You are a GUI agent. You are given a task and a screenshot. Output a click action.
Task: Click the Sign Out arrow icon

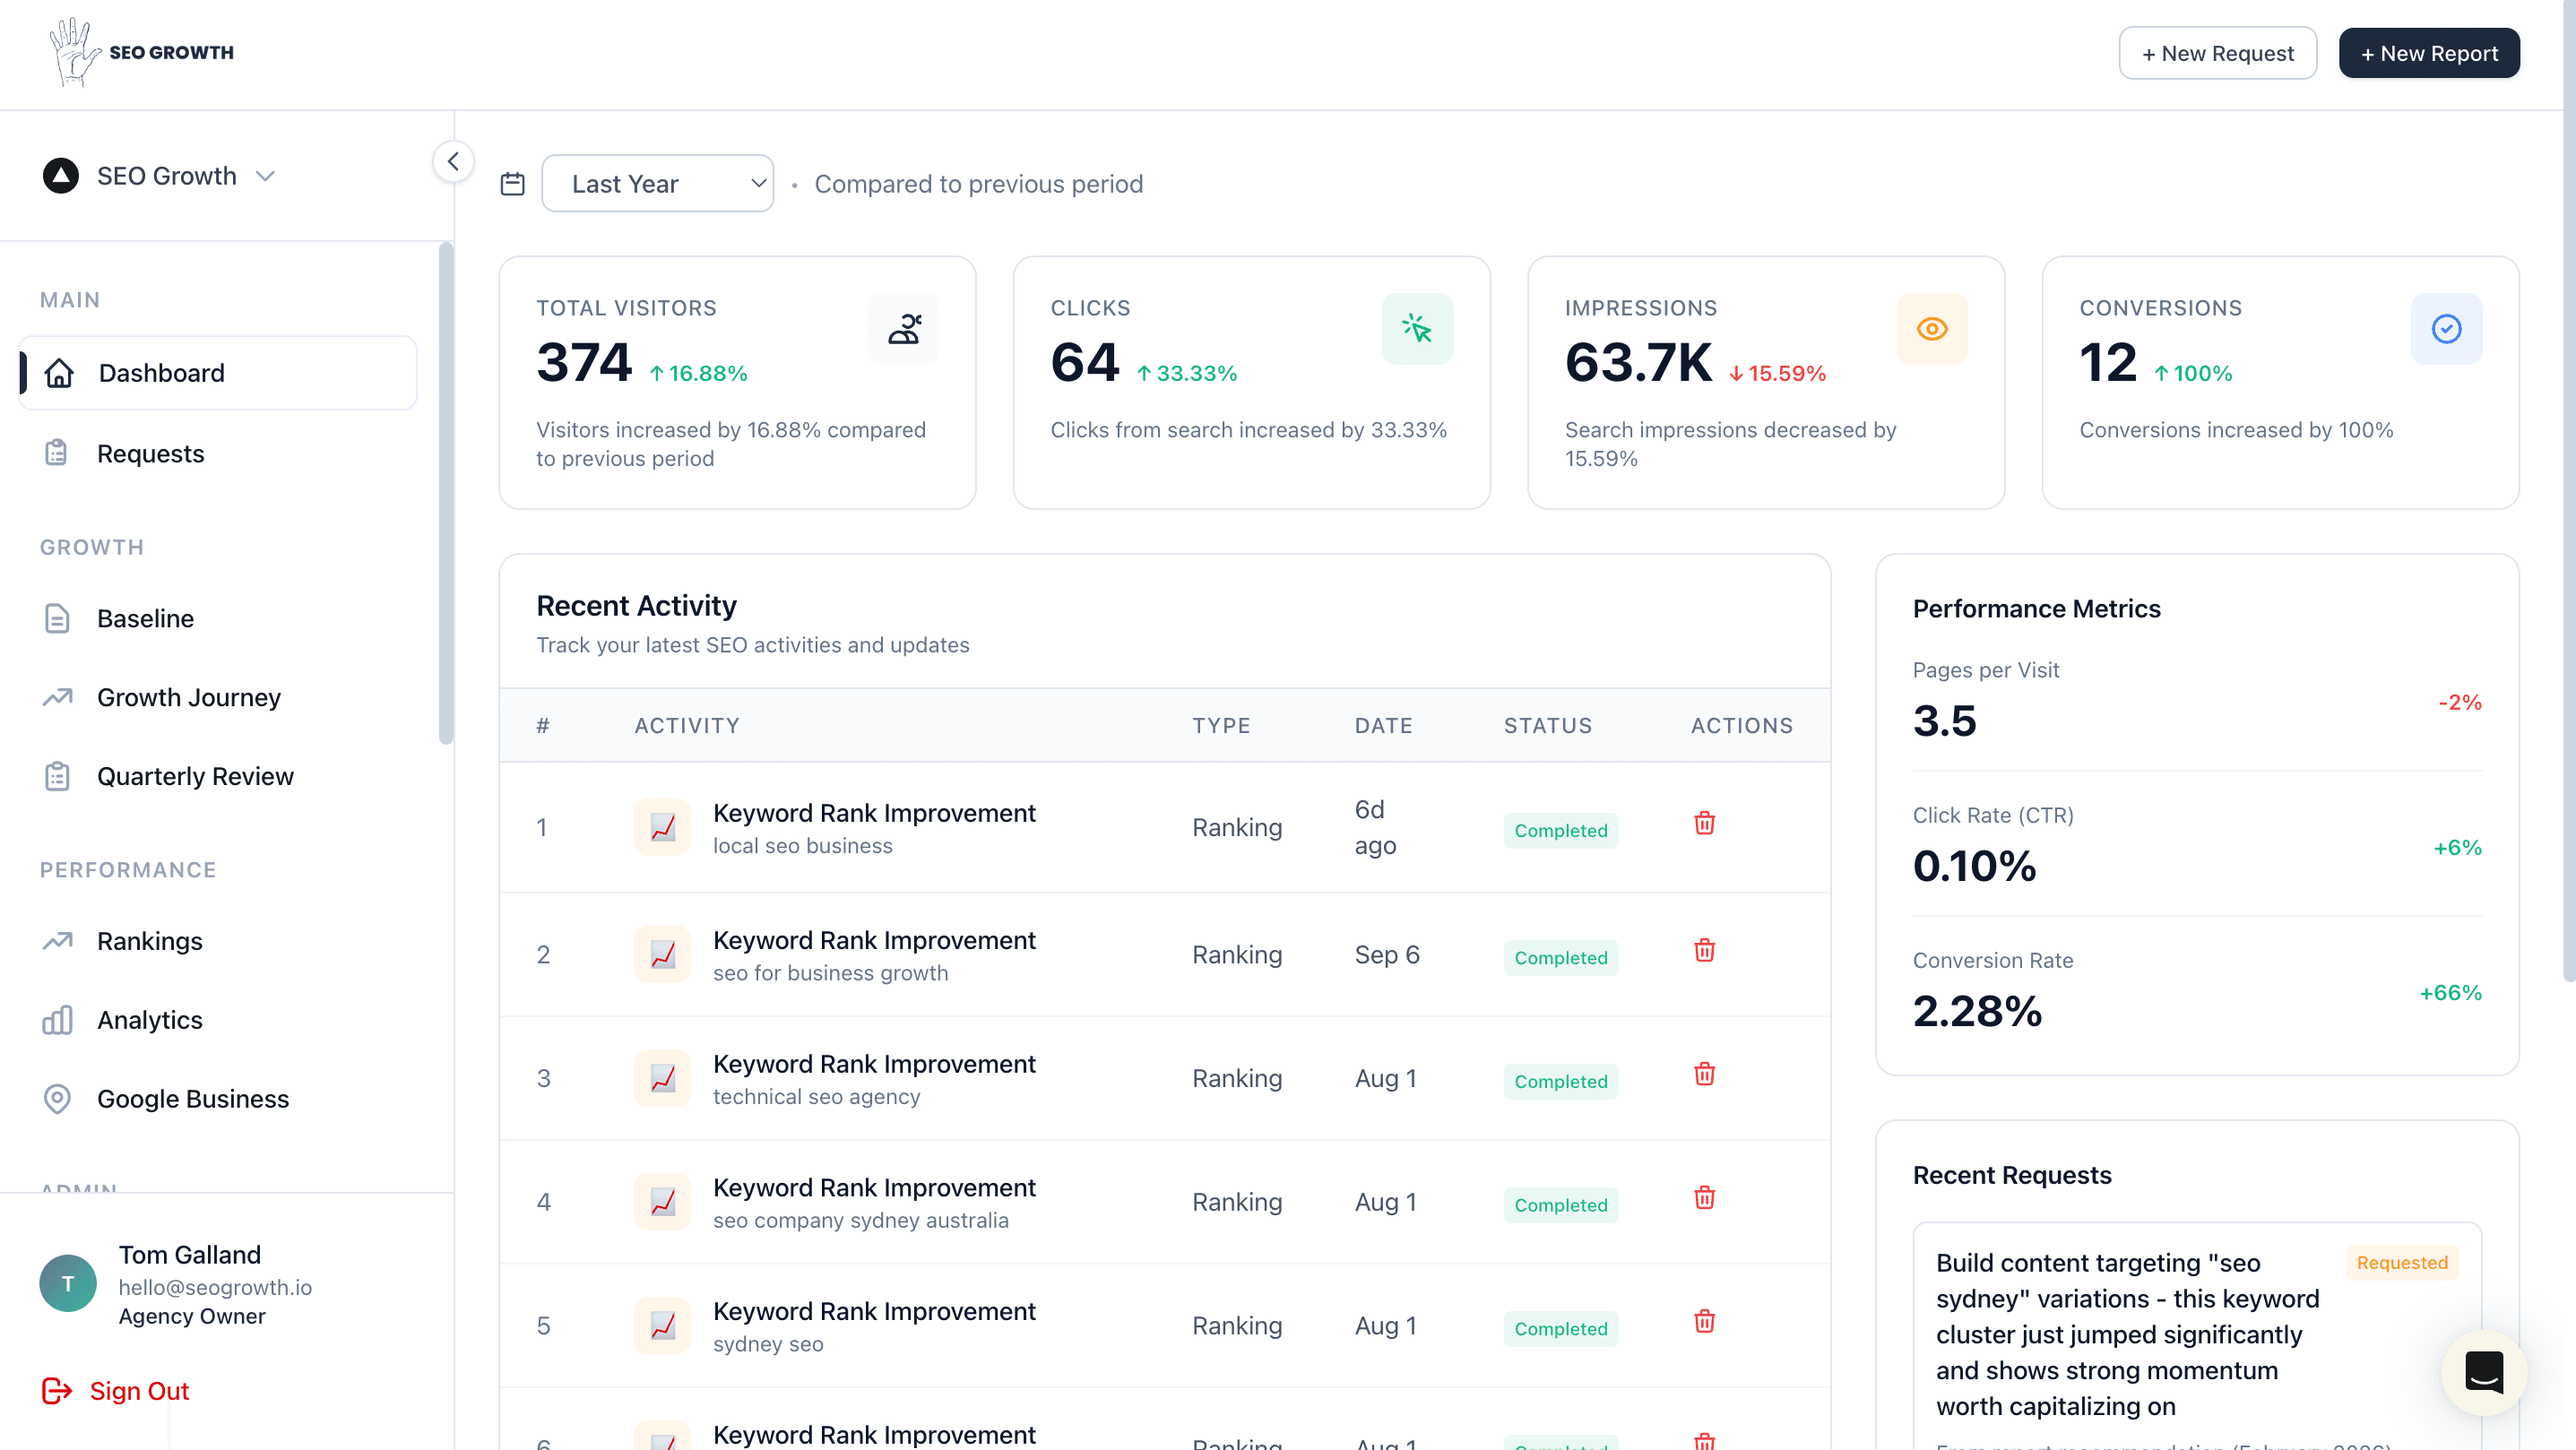pos(57,1391)
